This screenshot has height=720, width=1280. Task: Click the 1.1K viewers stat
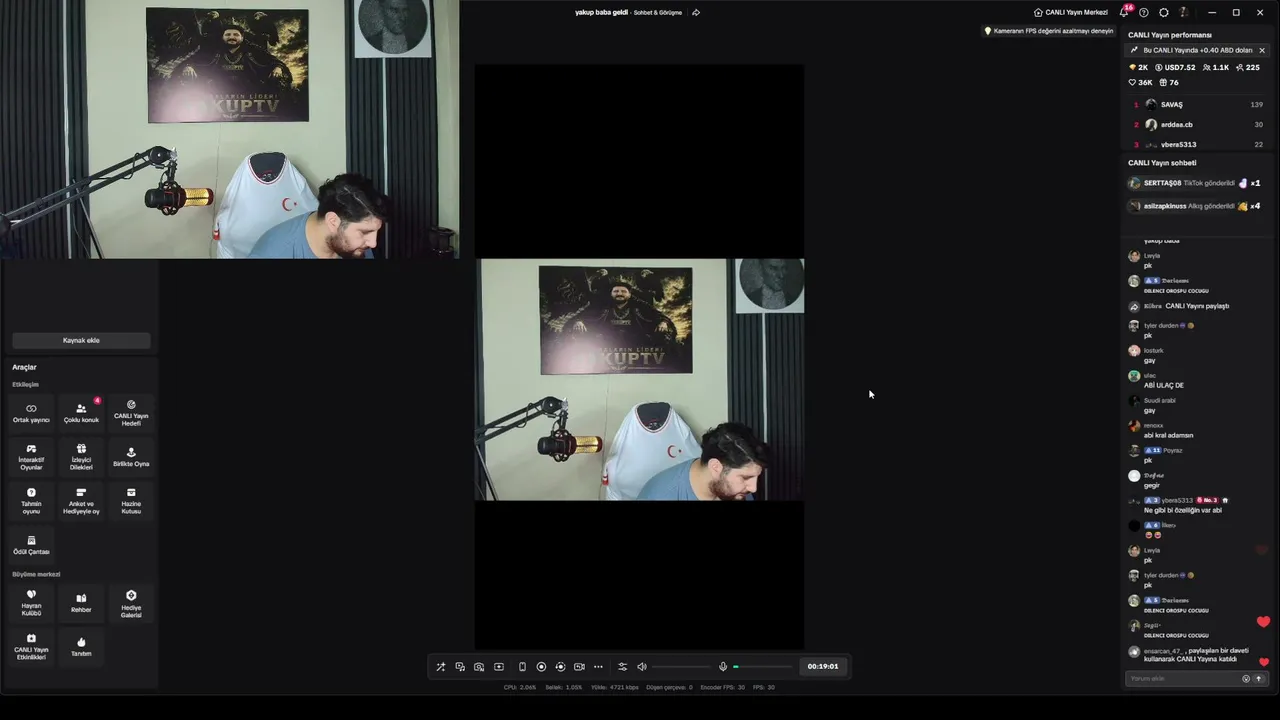click(x=1215, y=67)
